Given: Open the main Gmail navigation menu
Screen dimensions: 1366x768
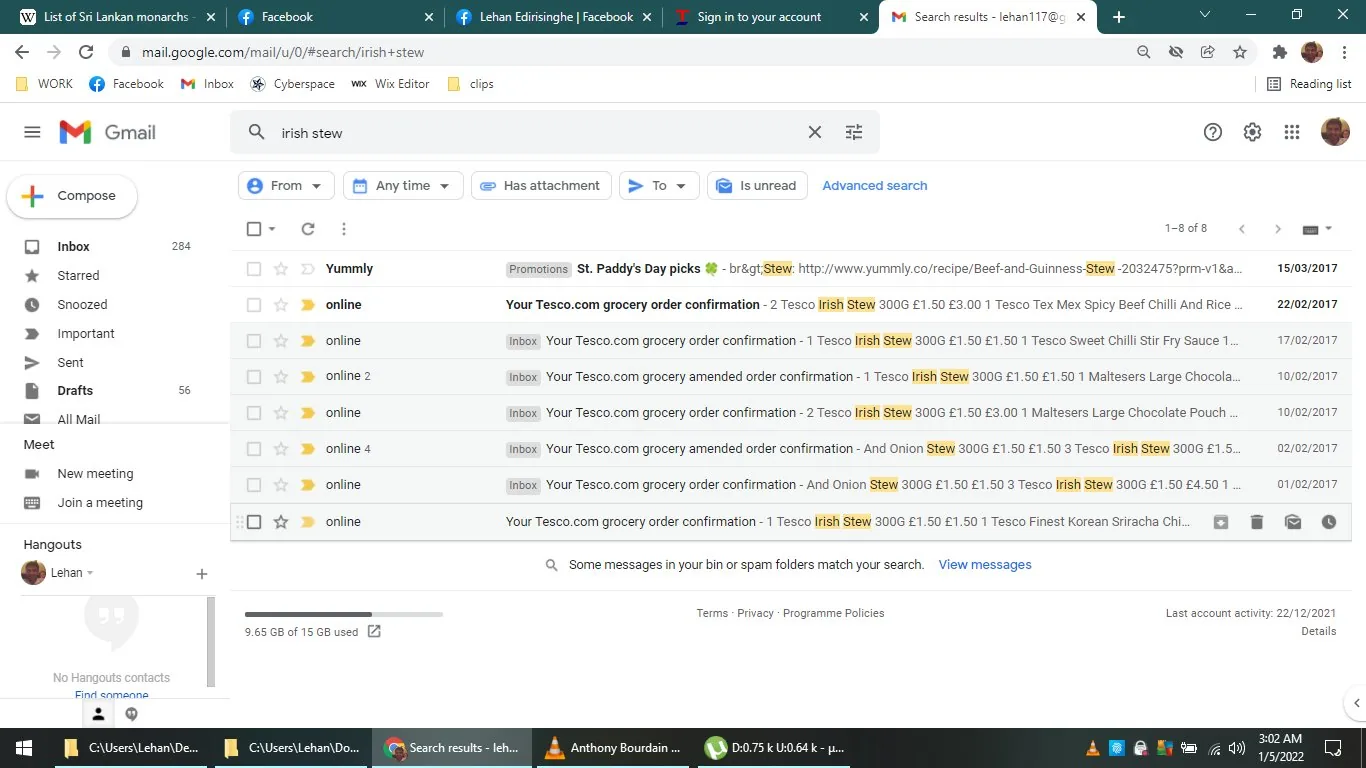Looking at the screenshot, I should [x=31, y=131].
